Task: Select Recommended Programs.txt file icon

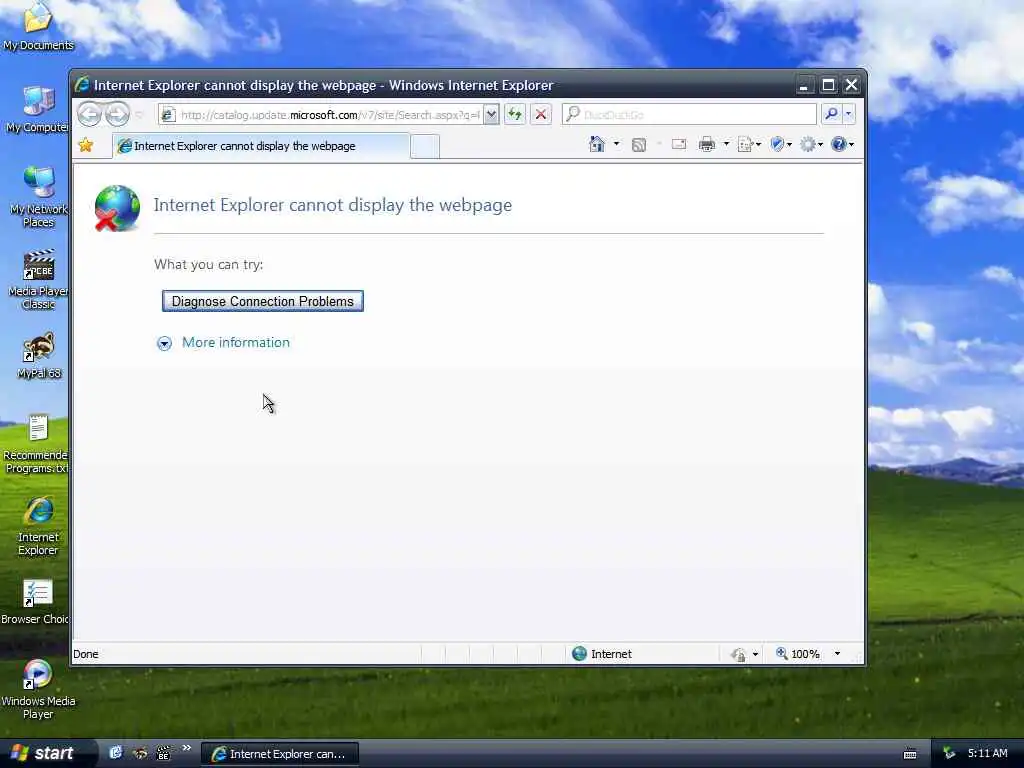Action: click(x=37, y=443)
